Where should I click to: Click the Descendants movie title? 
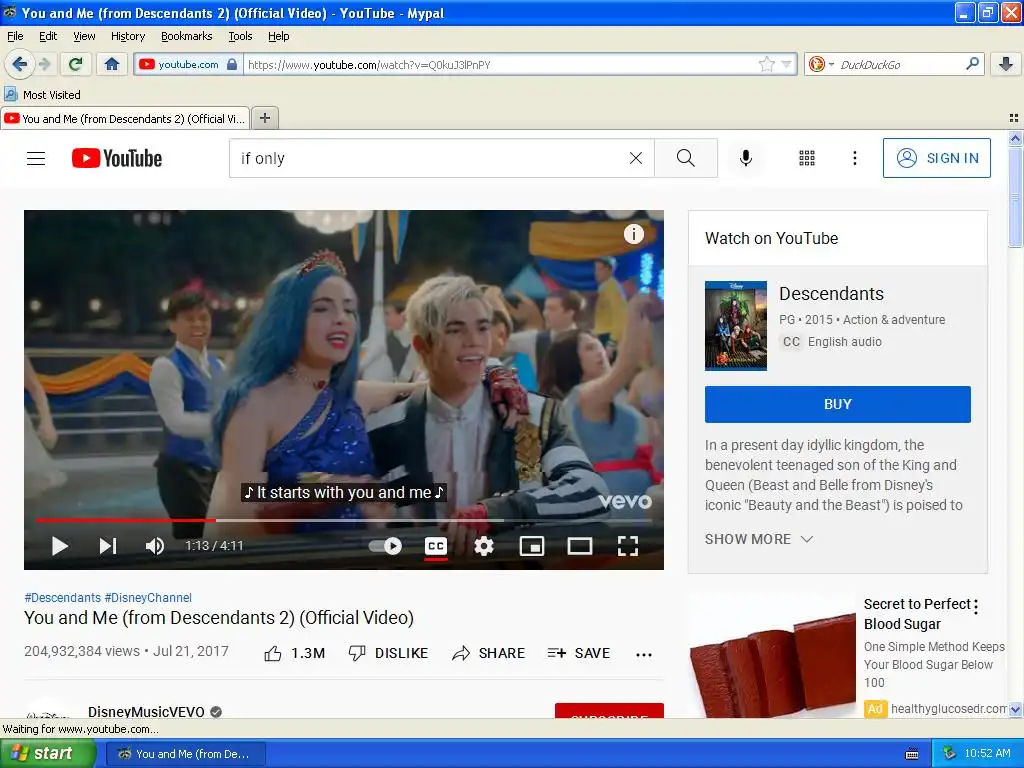coord(831,294)
